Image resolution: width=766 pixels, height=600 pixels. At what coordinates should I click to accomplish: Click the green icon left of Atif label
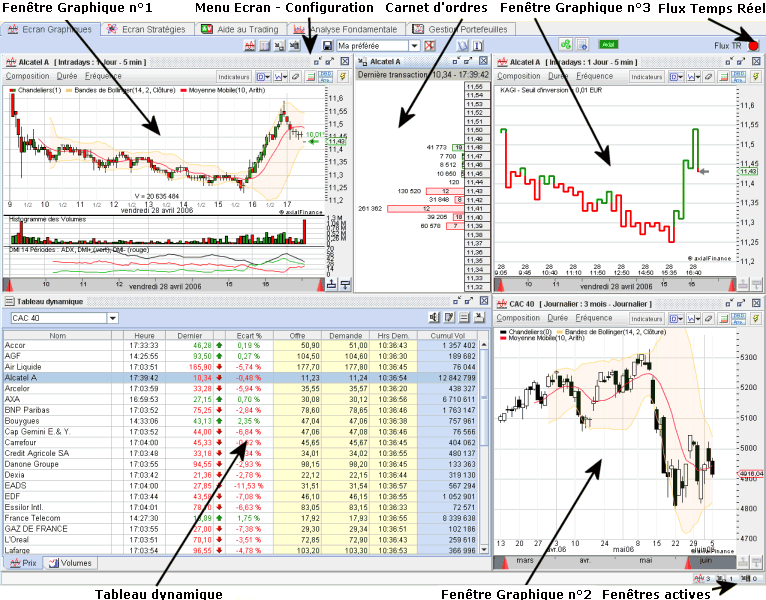click(x=566, y=46)
